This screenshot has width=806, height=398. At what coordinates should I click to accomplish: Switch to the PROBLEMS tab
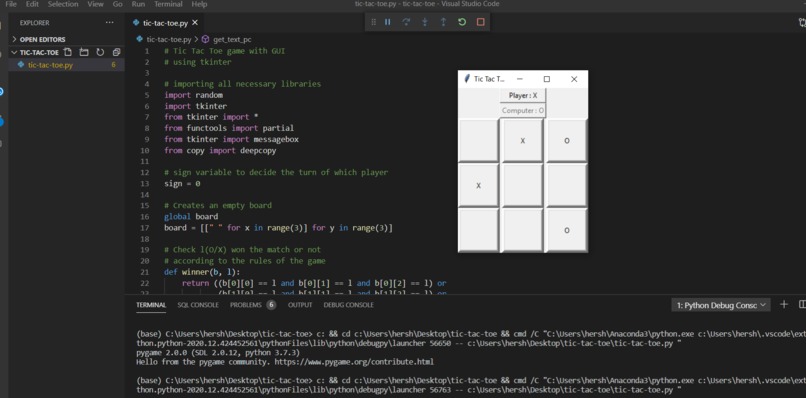pos(252,305)
